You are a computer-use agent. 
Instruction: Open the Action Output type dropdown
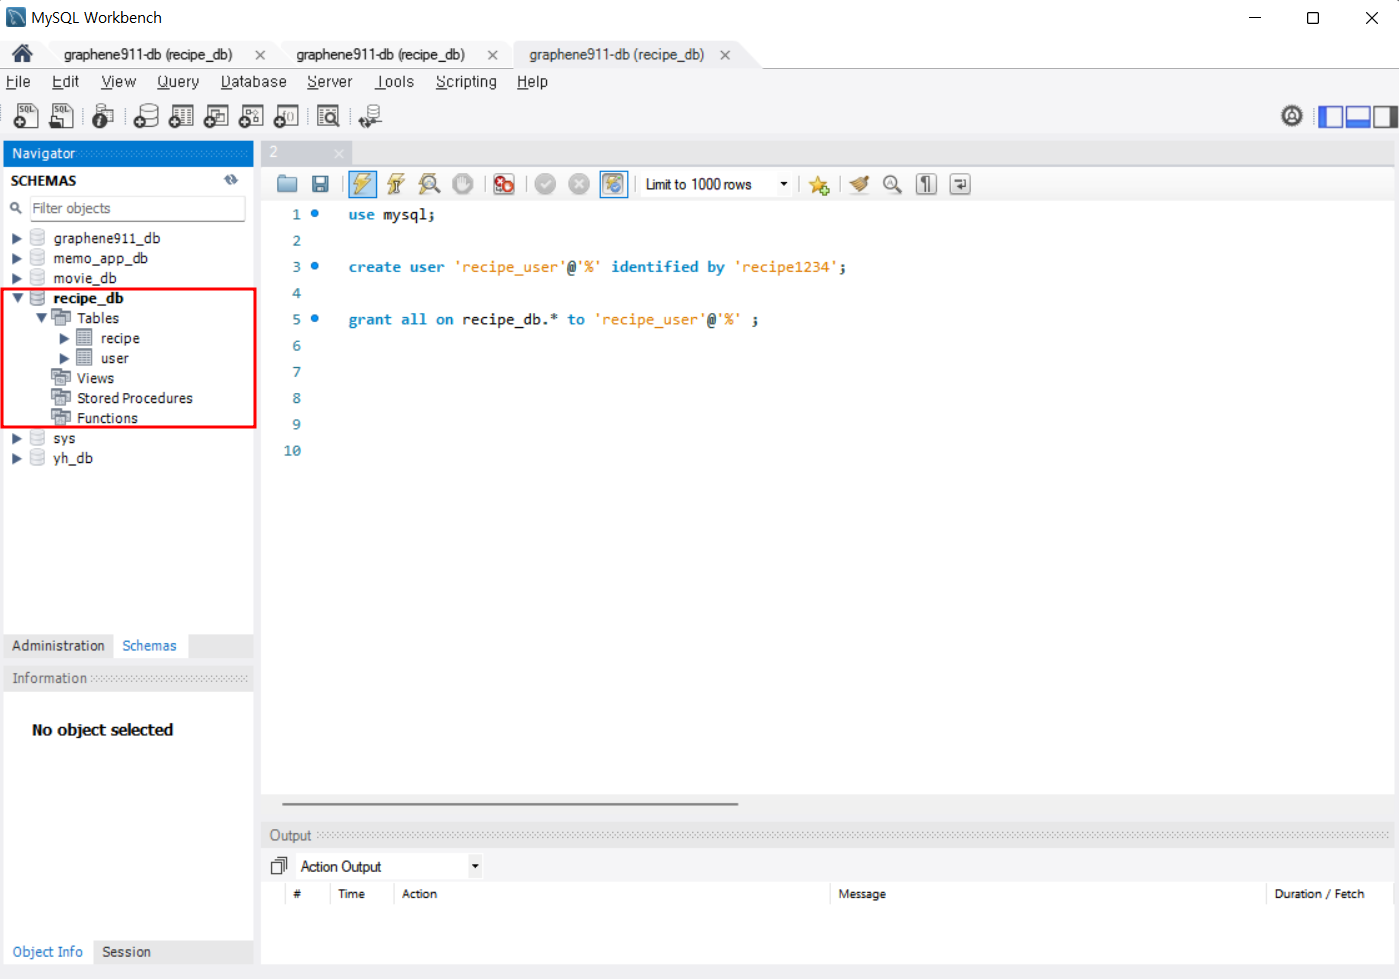pyautogui.click(x=475, y=866)
